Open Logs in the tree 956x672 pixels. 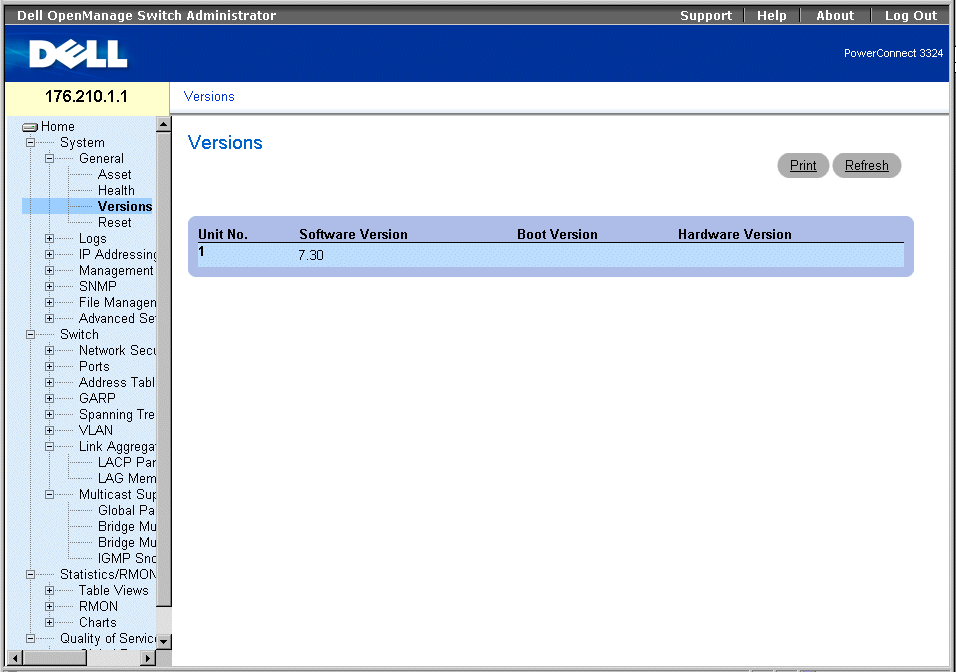(x=93, y=238)
